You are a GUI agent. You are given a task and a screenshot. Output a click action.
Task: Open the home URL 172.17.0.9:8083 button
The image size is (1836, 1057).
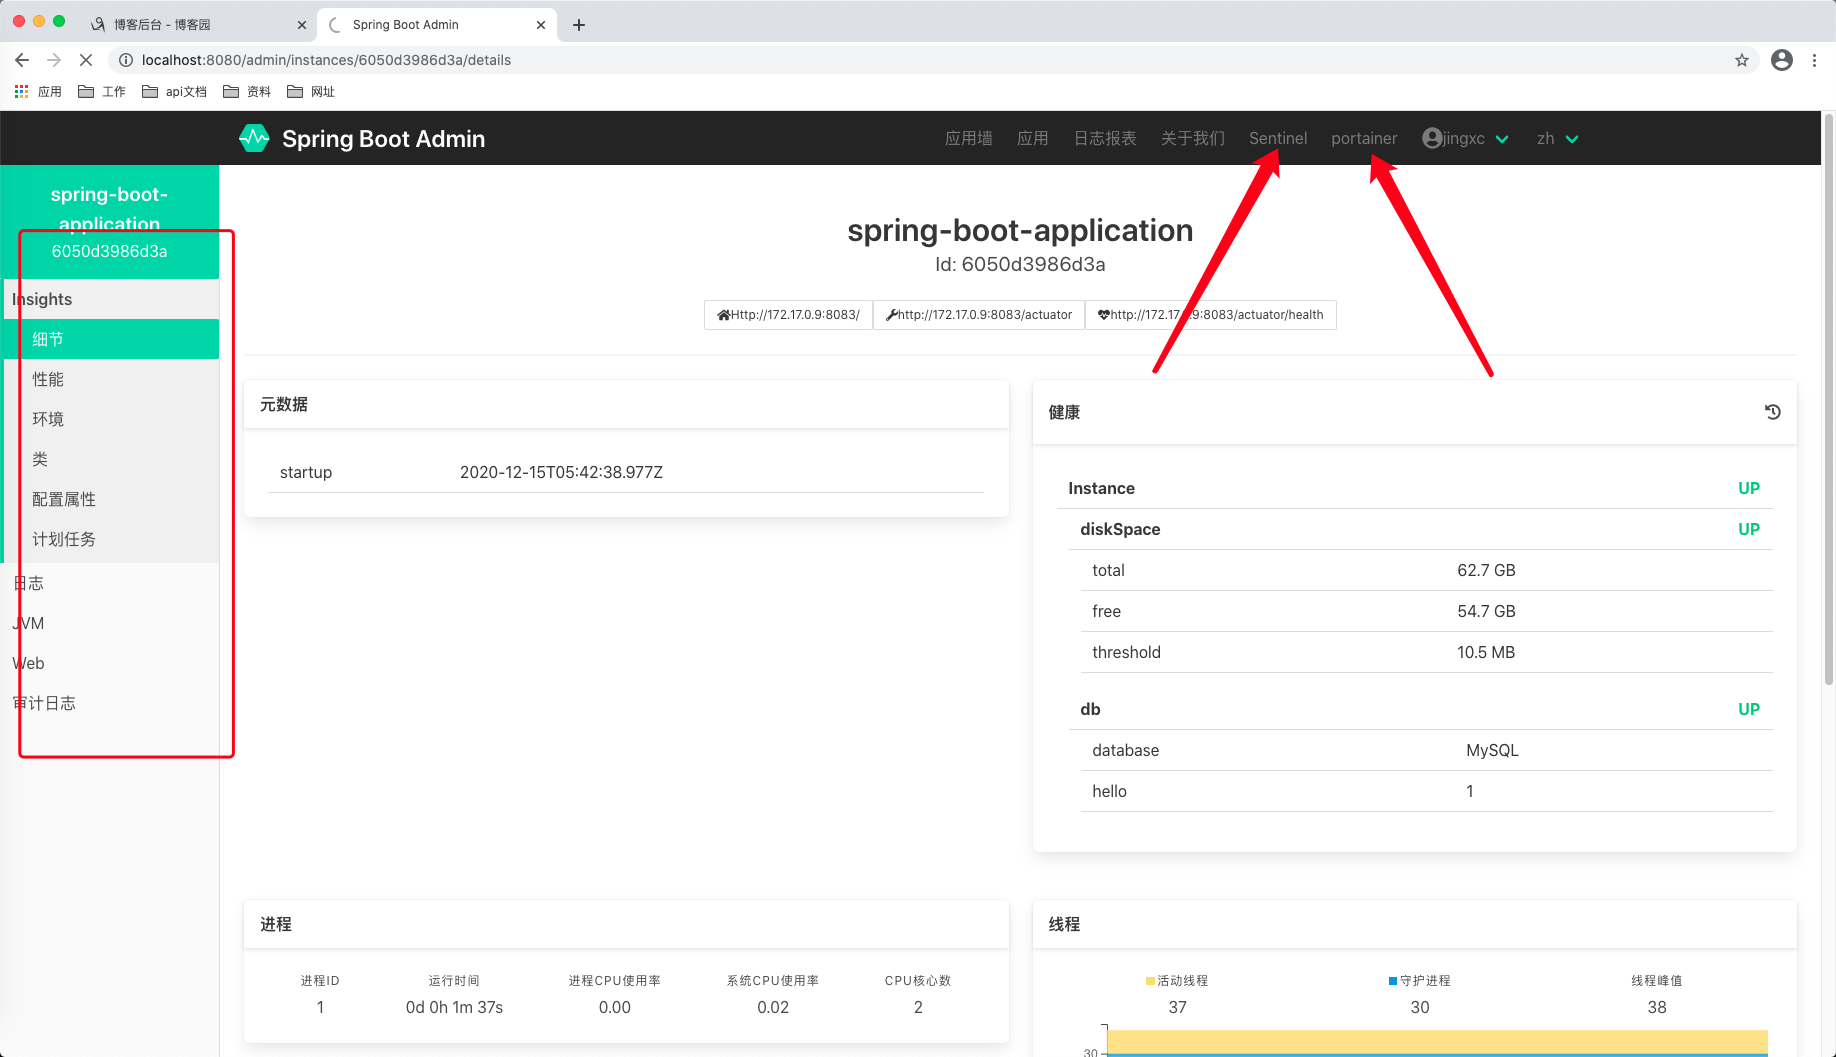[788, 314]
